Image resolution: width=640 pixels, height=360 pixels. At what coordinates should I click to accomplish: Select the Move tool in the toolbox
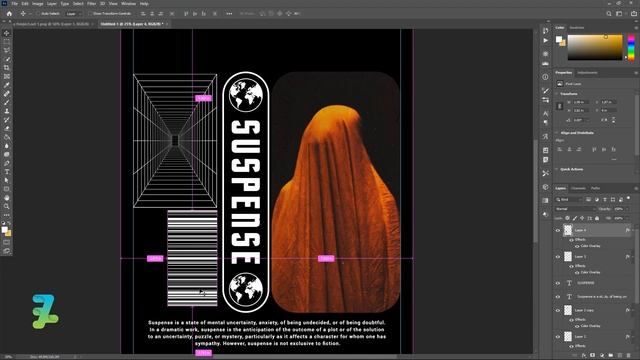click(7, 33)
